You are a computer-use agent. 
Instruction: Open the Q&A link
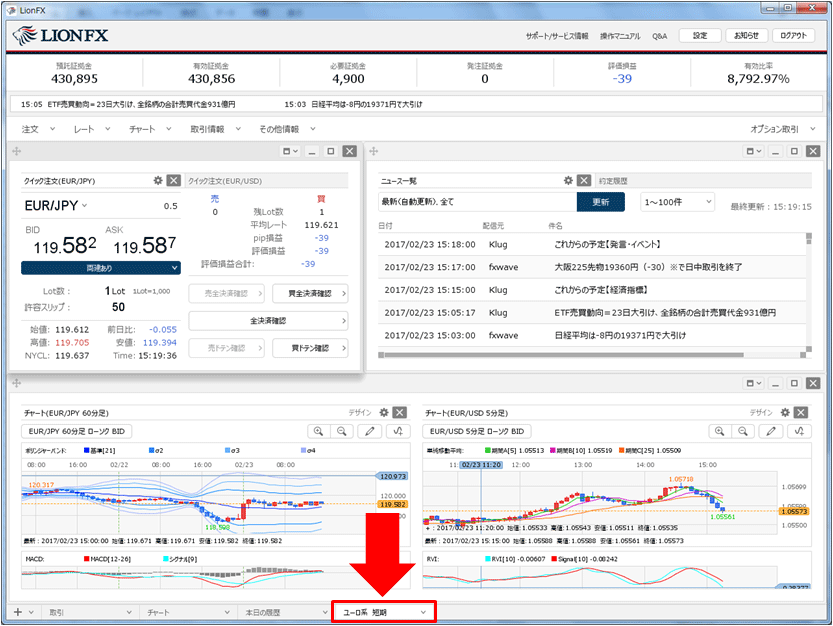pyautogui.click(x=659, y=36)
